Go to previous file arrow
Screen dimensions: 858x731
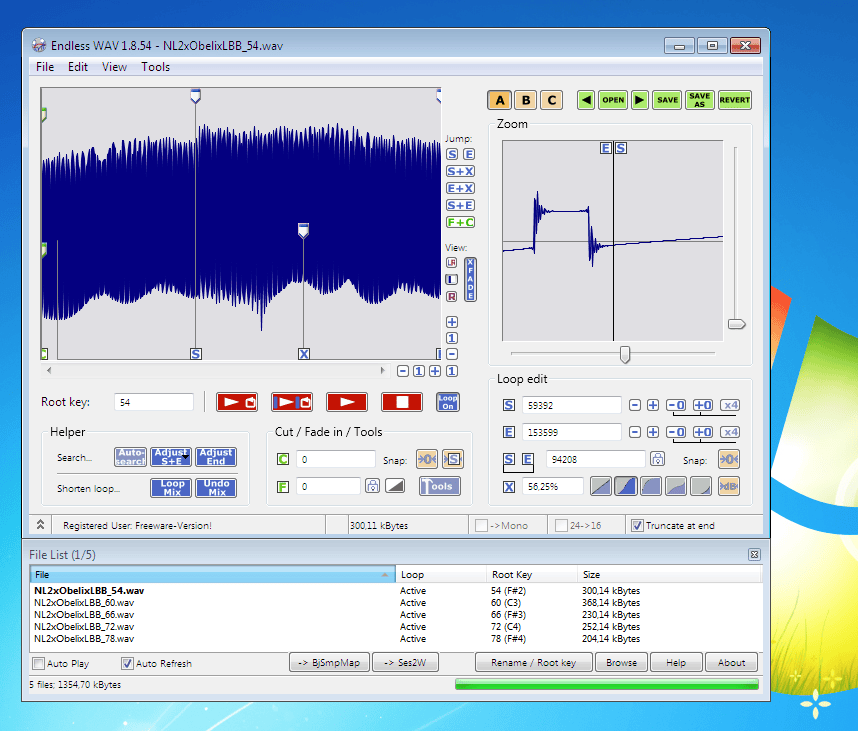point(586,100)
